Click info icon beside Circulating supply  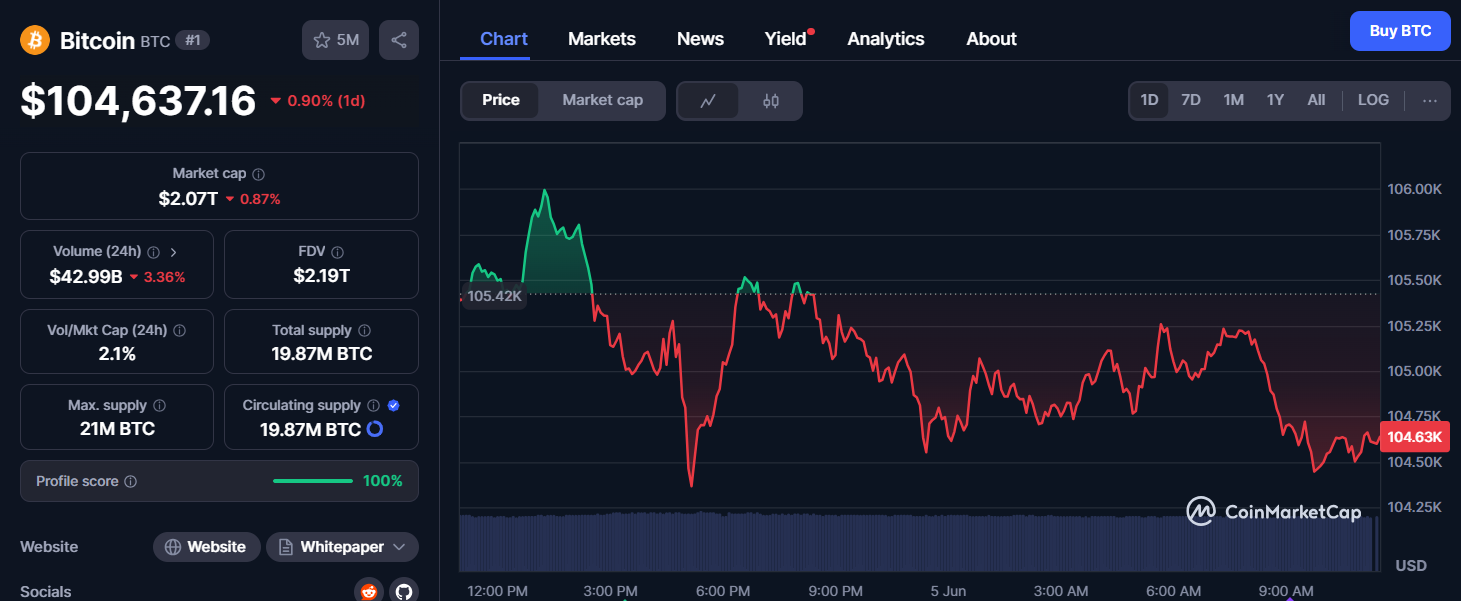click(373, 406)
